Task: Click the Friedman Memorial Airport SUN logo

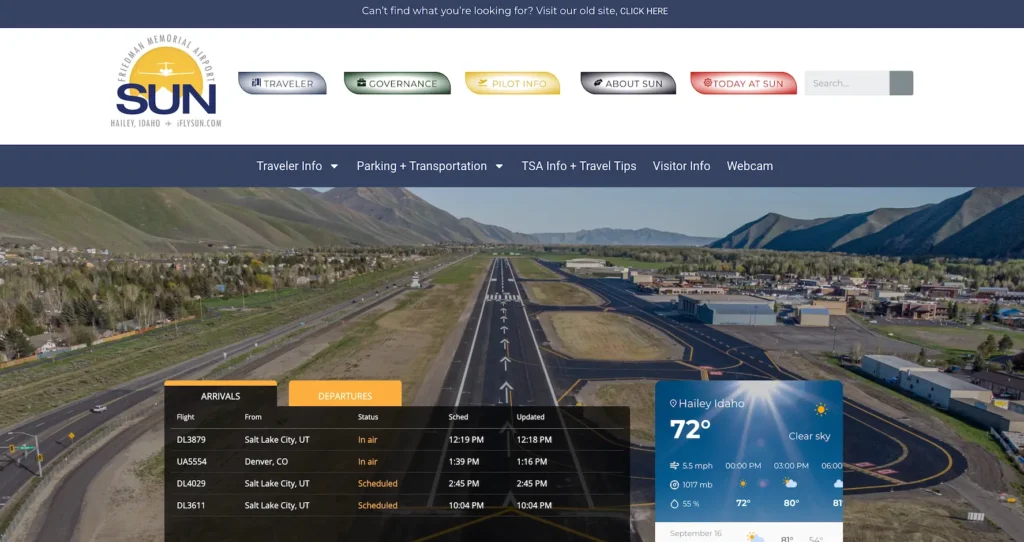Action: tap(166, 84)
